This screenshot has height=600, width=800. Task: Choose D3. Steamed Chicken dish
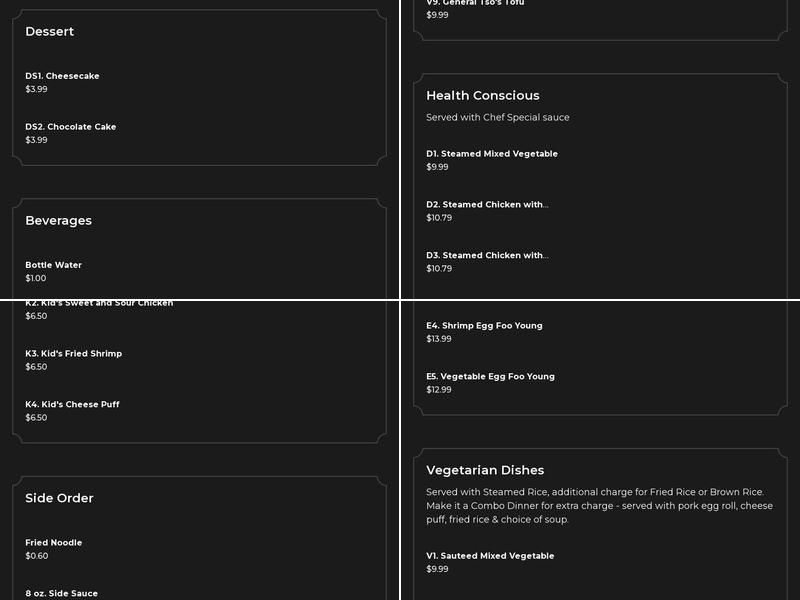pos(487,256)
